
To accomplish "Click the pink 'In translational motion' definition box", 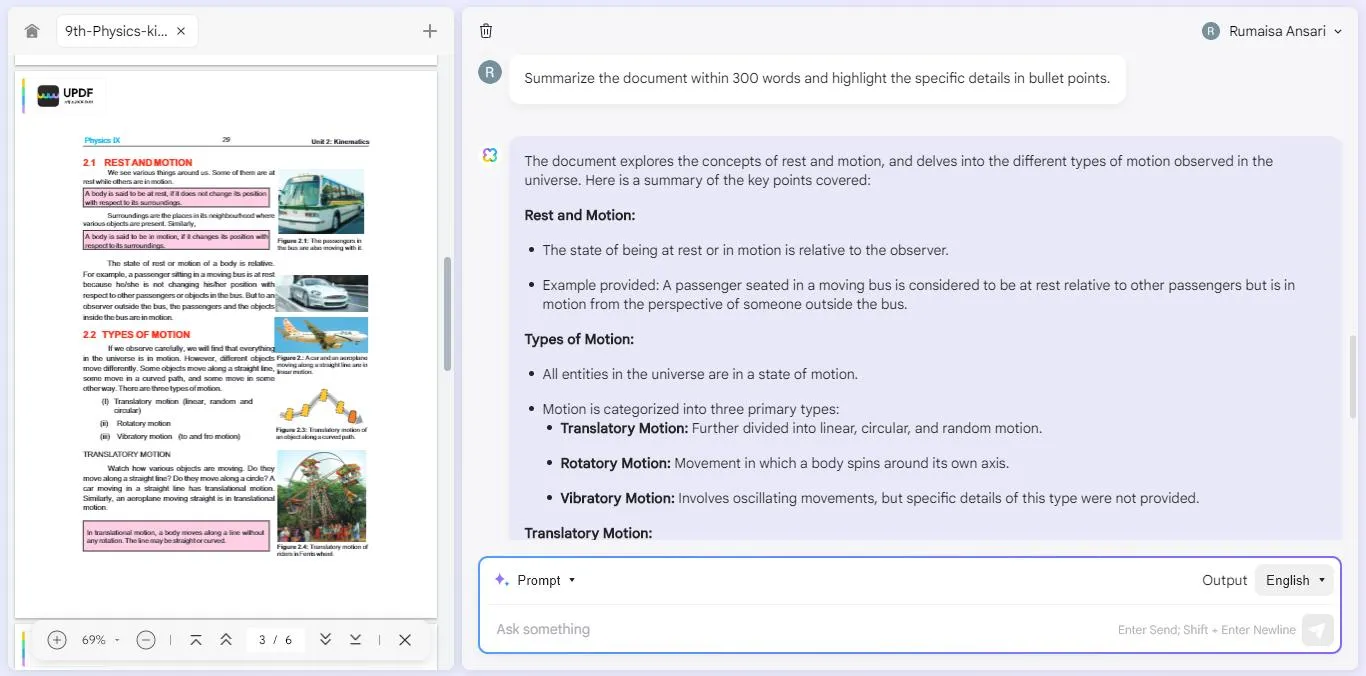I will [177, 536].
